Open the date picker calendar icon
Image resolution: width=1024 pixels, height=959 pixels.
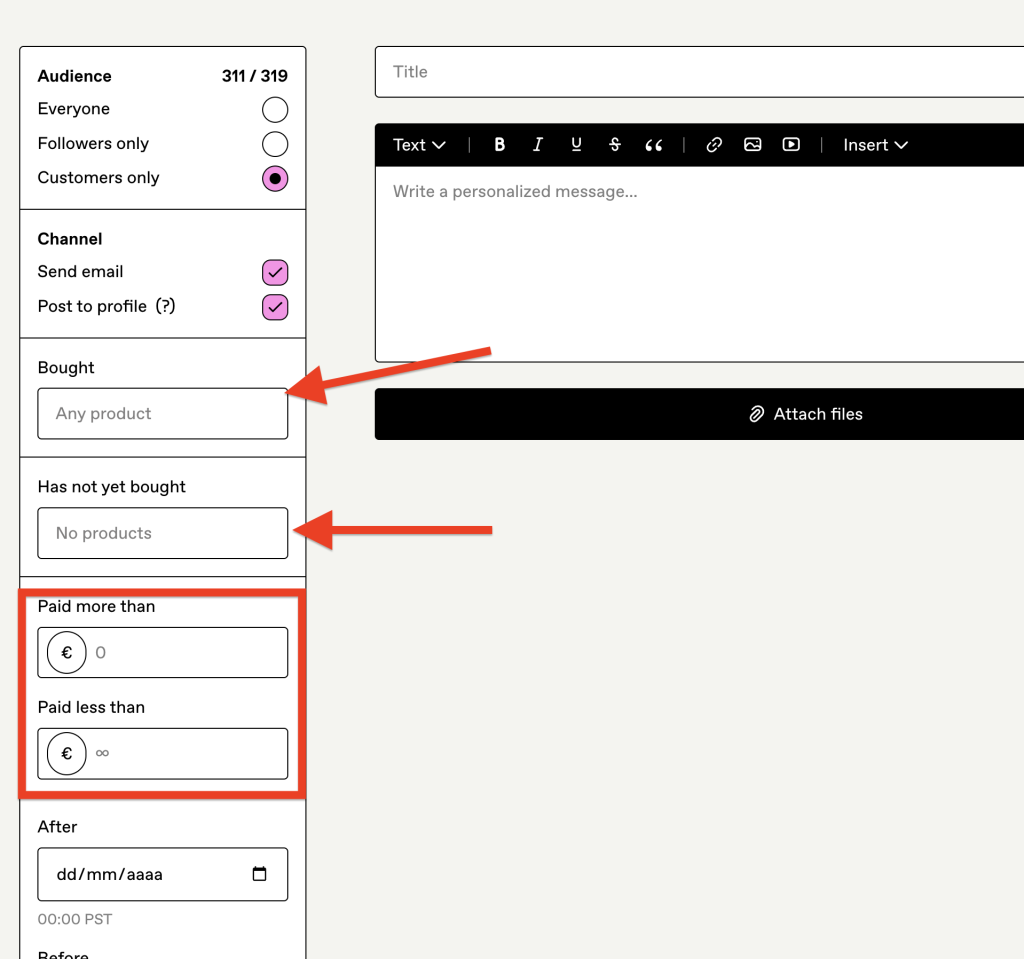(260, 874)
